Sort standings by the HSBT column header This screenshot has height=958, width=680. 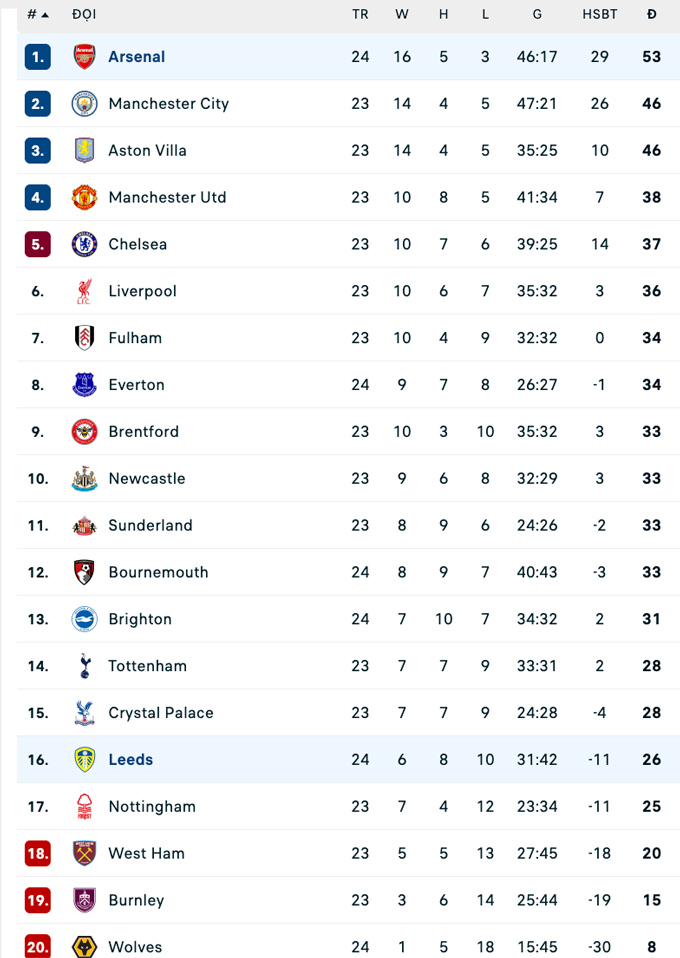tap(599, 14)
